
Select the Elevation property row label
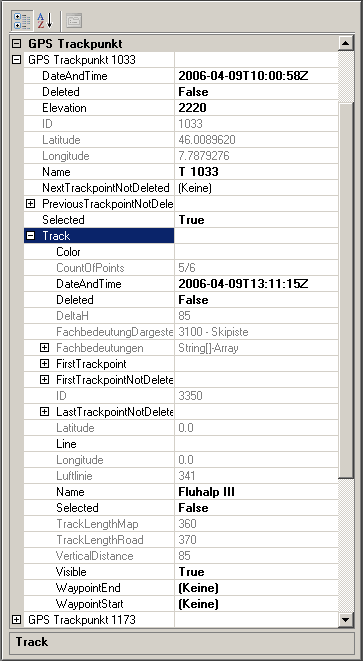click(64, 108)
